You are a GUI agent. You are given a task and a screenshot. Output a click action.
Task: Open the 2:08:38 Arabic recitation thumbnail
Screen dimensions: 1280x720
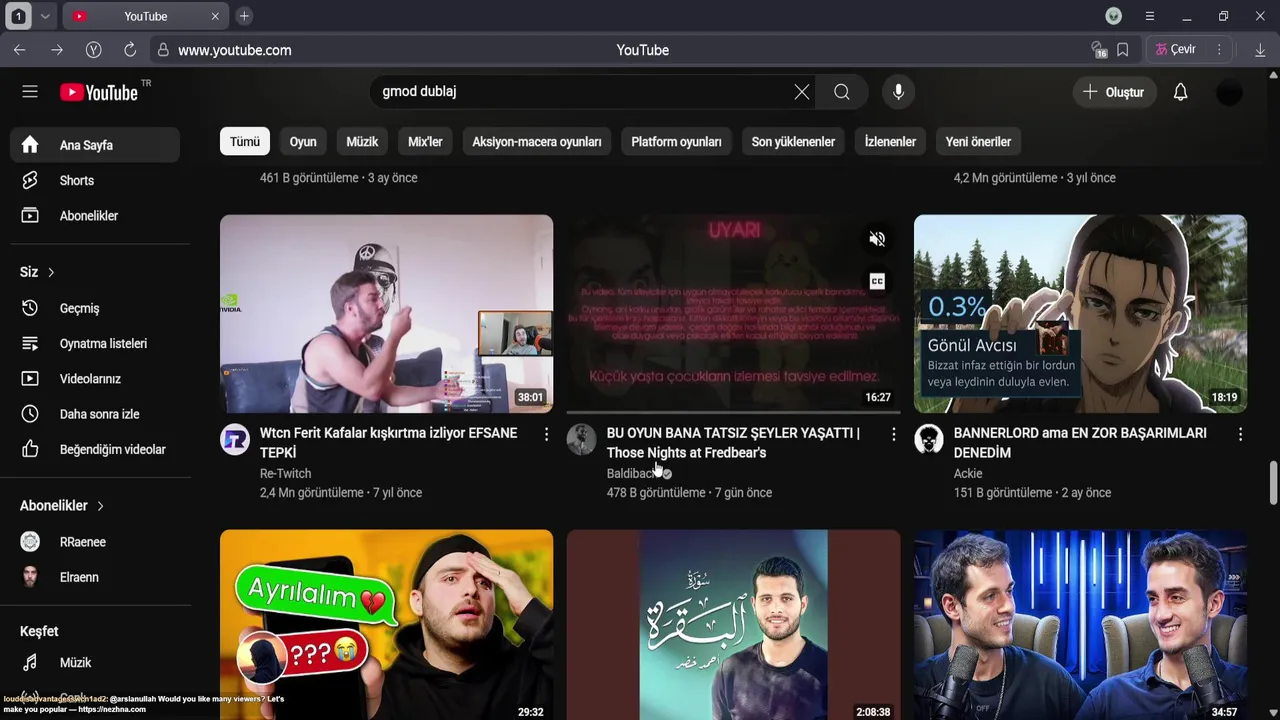[x=733, y=625]
